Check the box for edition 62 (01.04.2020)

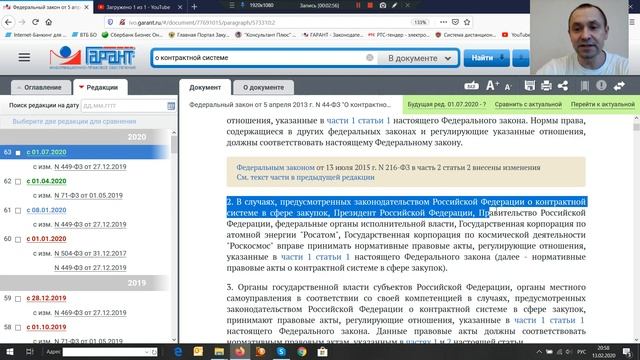pyautogui.click(x=18, y=182)
